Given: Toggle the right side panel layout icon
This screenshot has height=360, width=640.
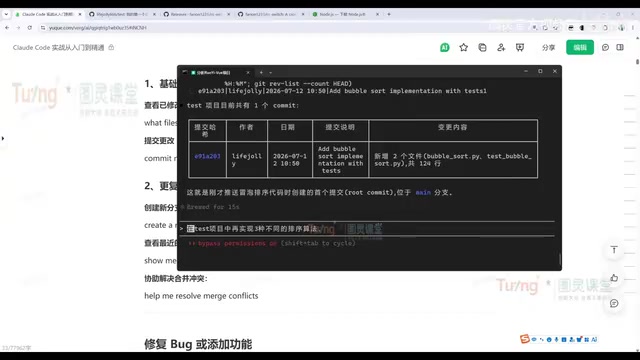Looking at the screenshot, I should pos(620,47).
